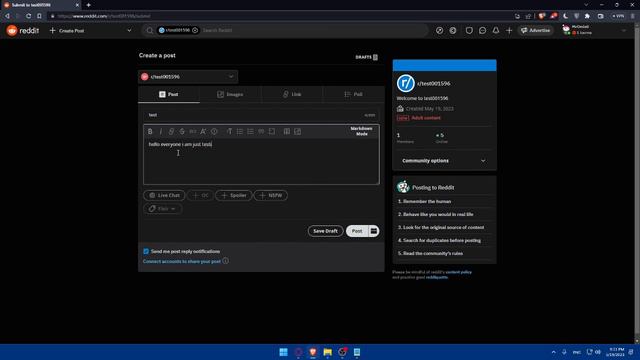640x360 pixels.
Task: Open the Drafts list
Action: tap(366, 57)
